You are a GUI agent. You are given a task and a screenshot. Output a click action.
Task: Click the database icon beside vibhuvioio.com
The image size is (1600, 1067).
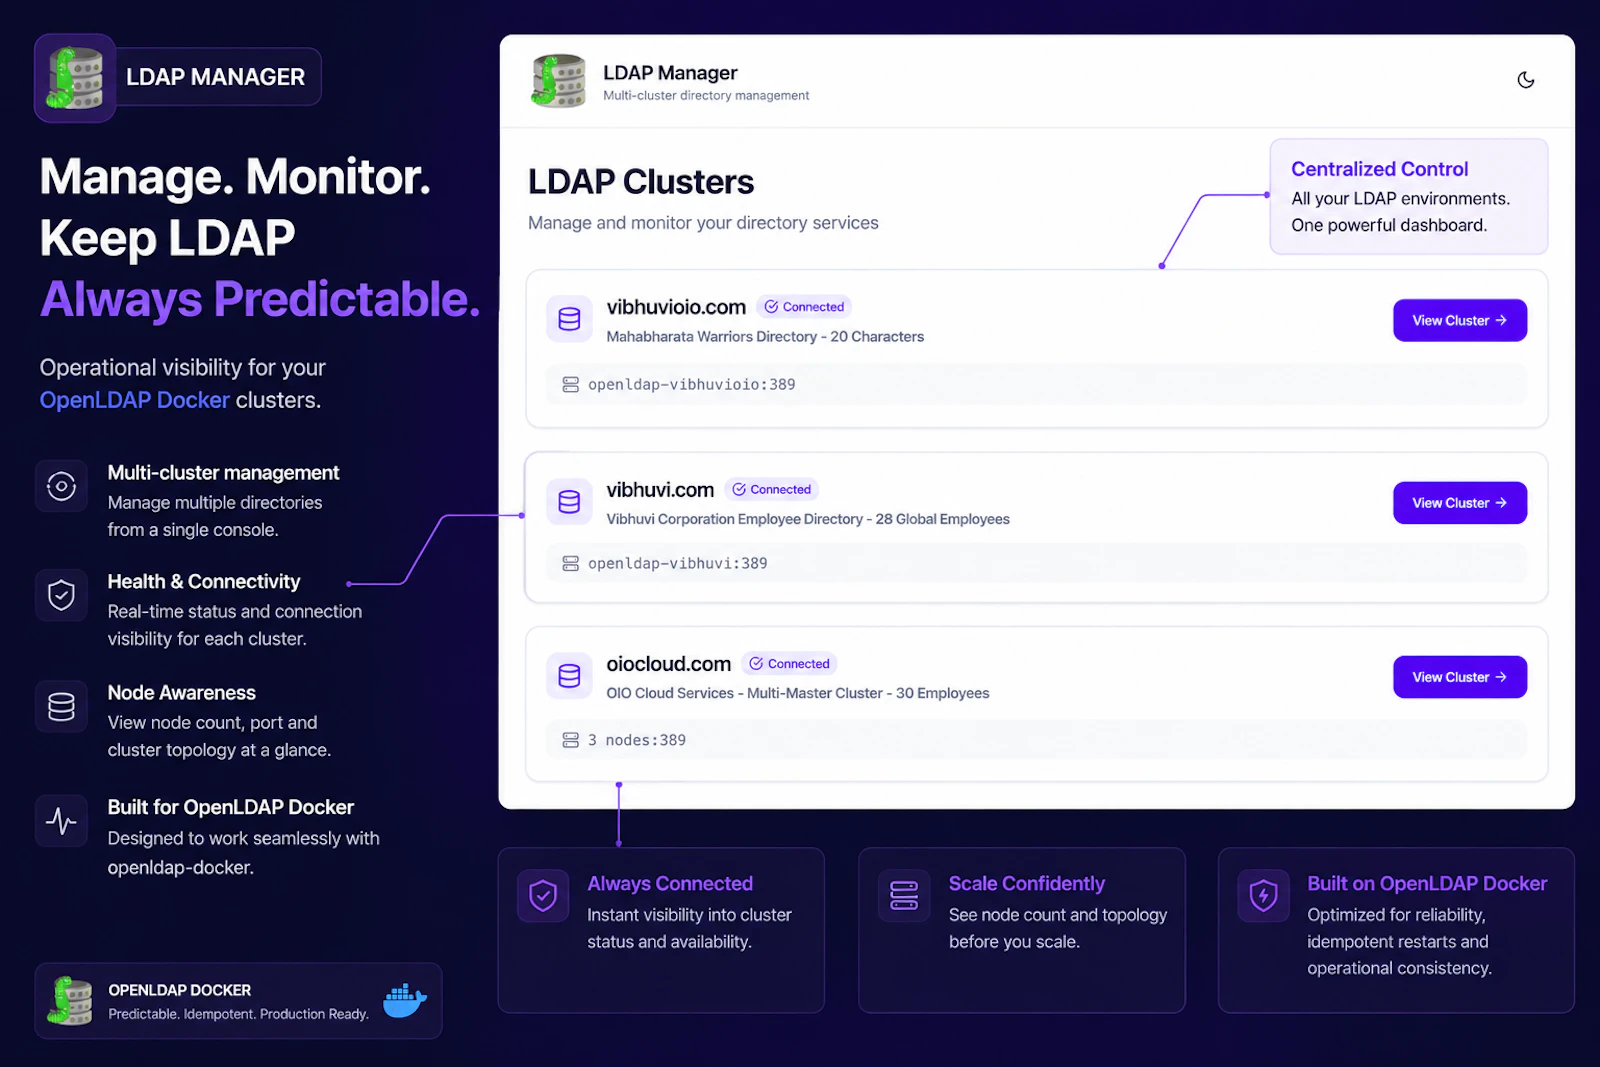(x=569, y=319)
